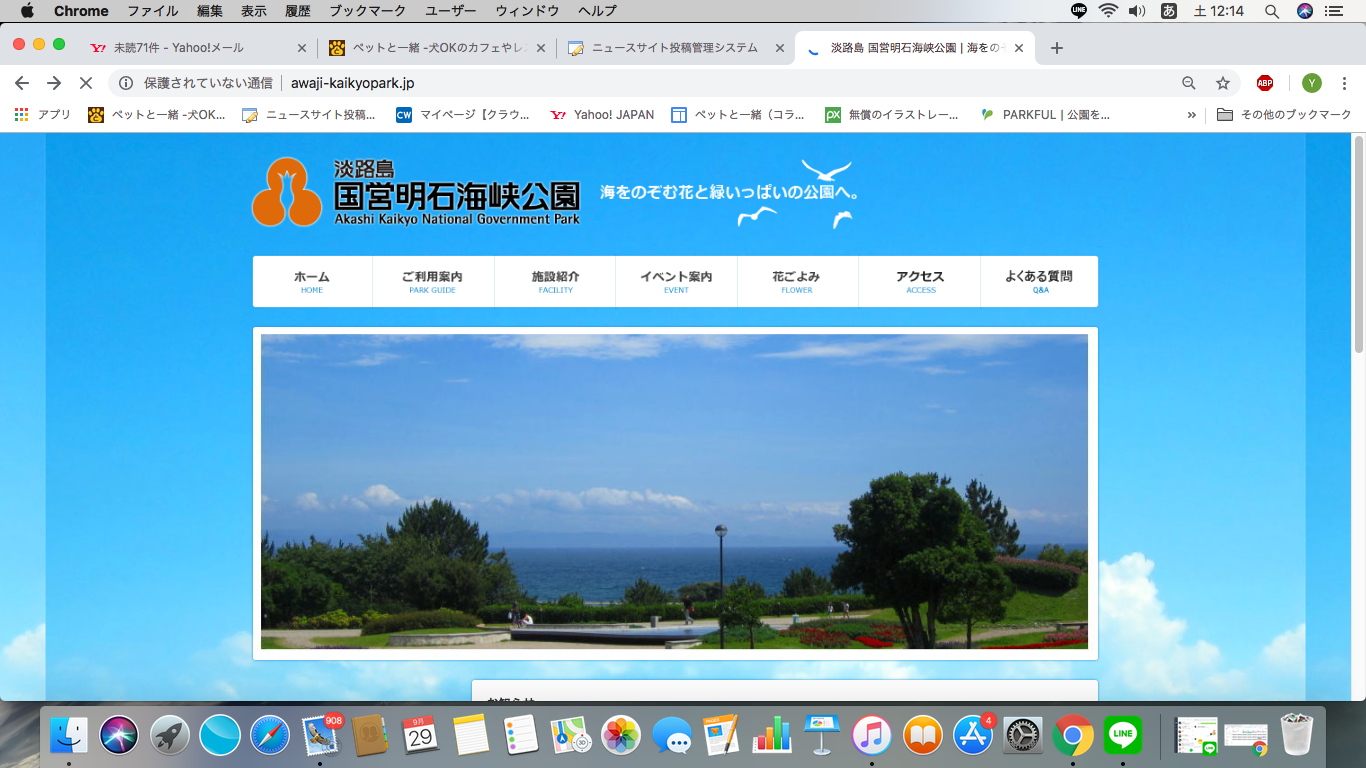Open アクセス ACCESS link
The height and width of the screenshot is (768, 1366).
[920, 282]
